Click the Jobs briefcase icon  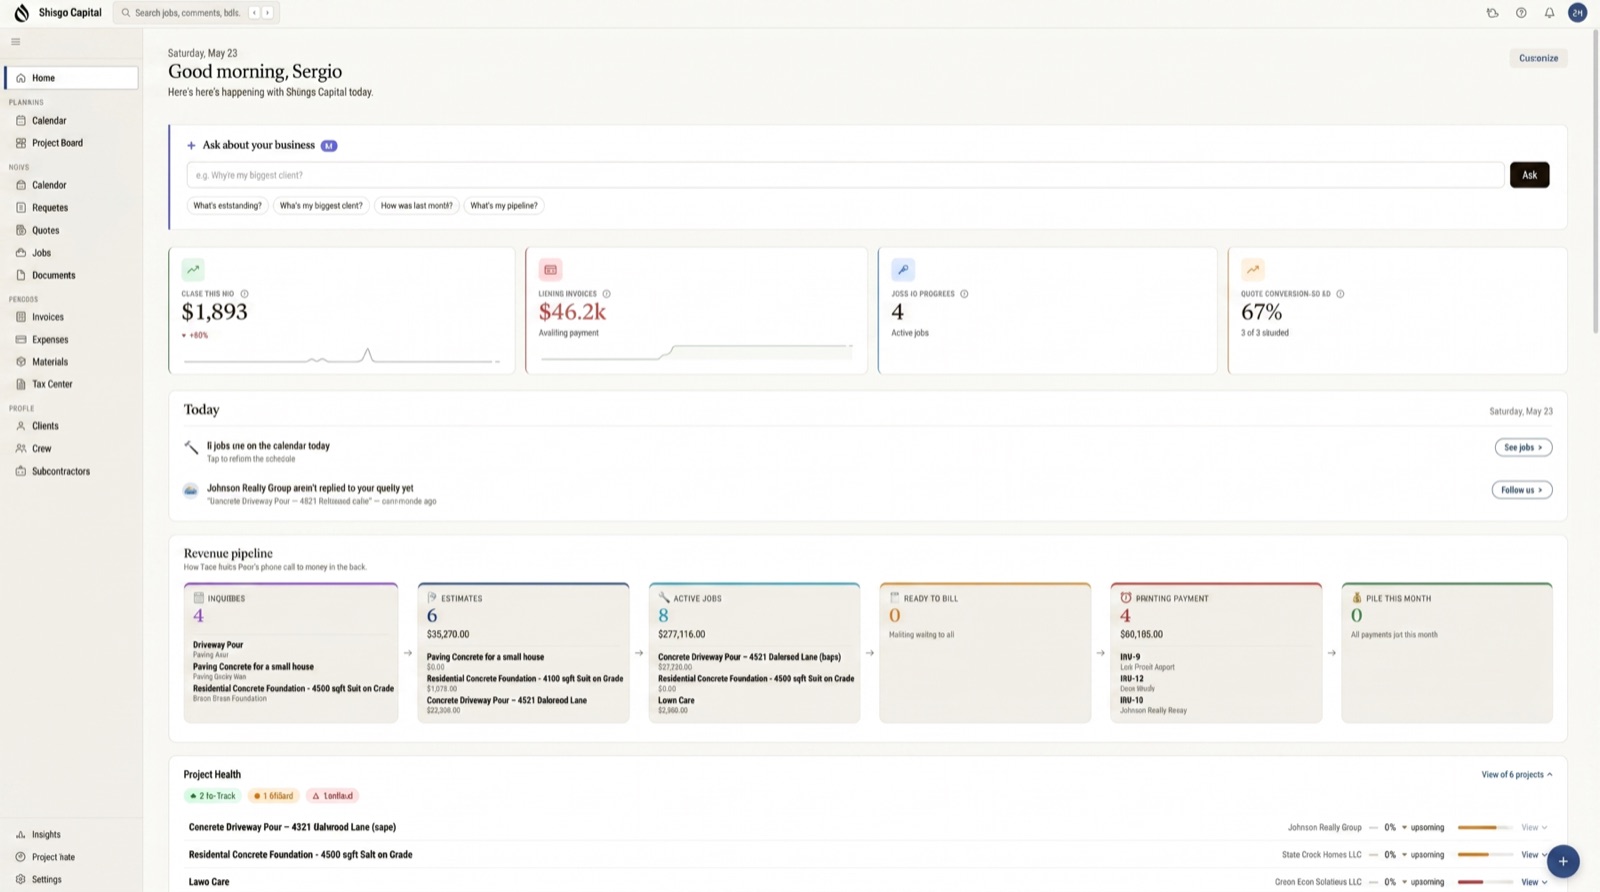point(21,253)
